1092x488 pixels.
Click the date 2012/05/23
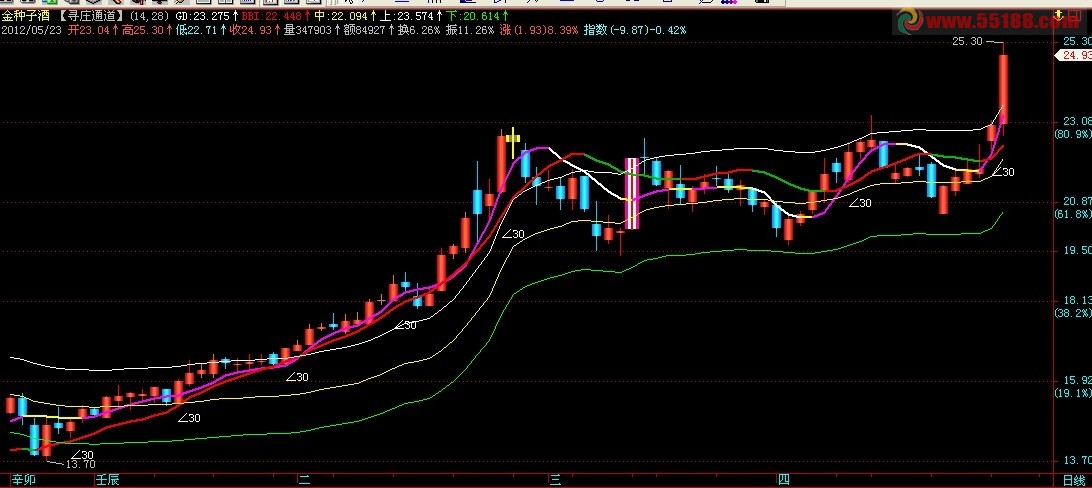31,30
